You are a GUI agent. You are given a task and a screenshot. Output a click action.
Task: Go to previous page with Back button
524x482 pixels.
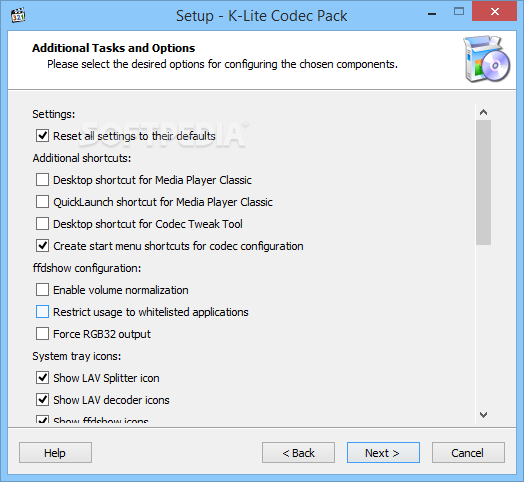pos(298,453)
